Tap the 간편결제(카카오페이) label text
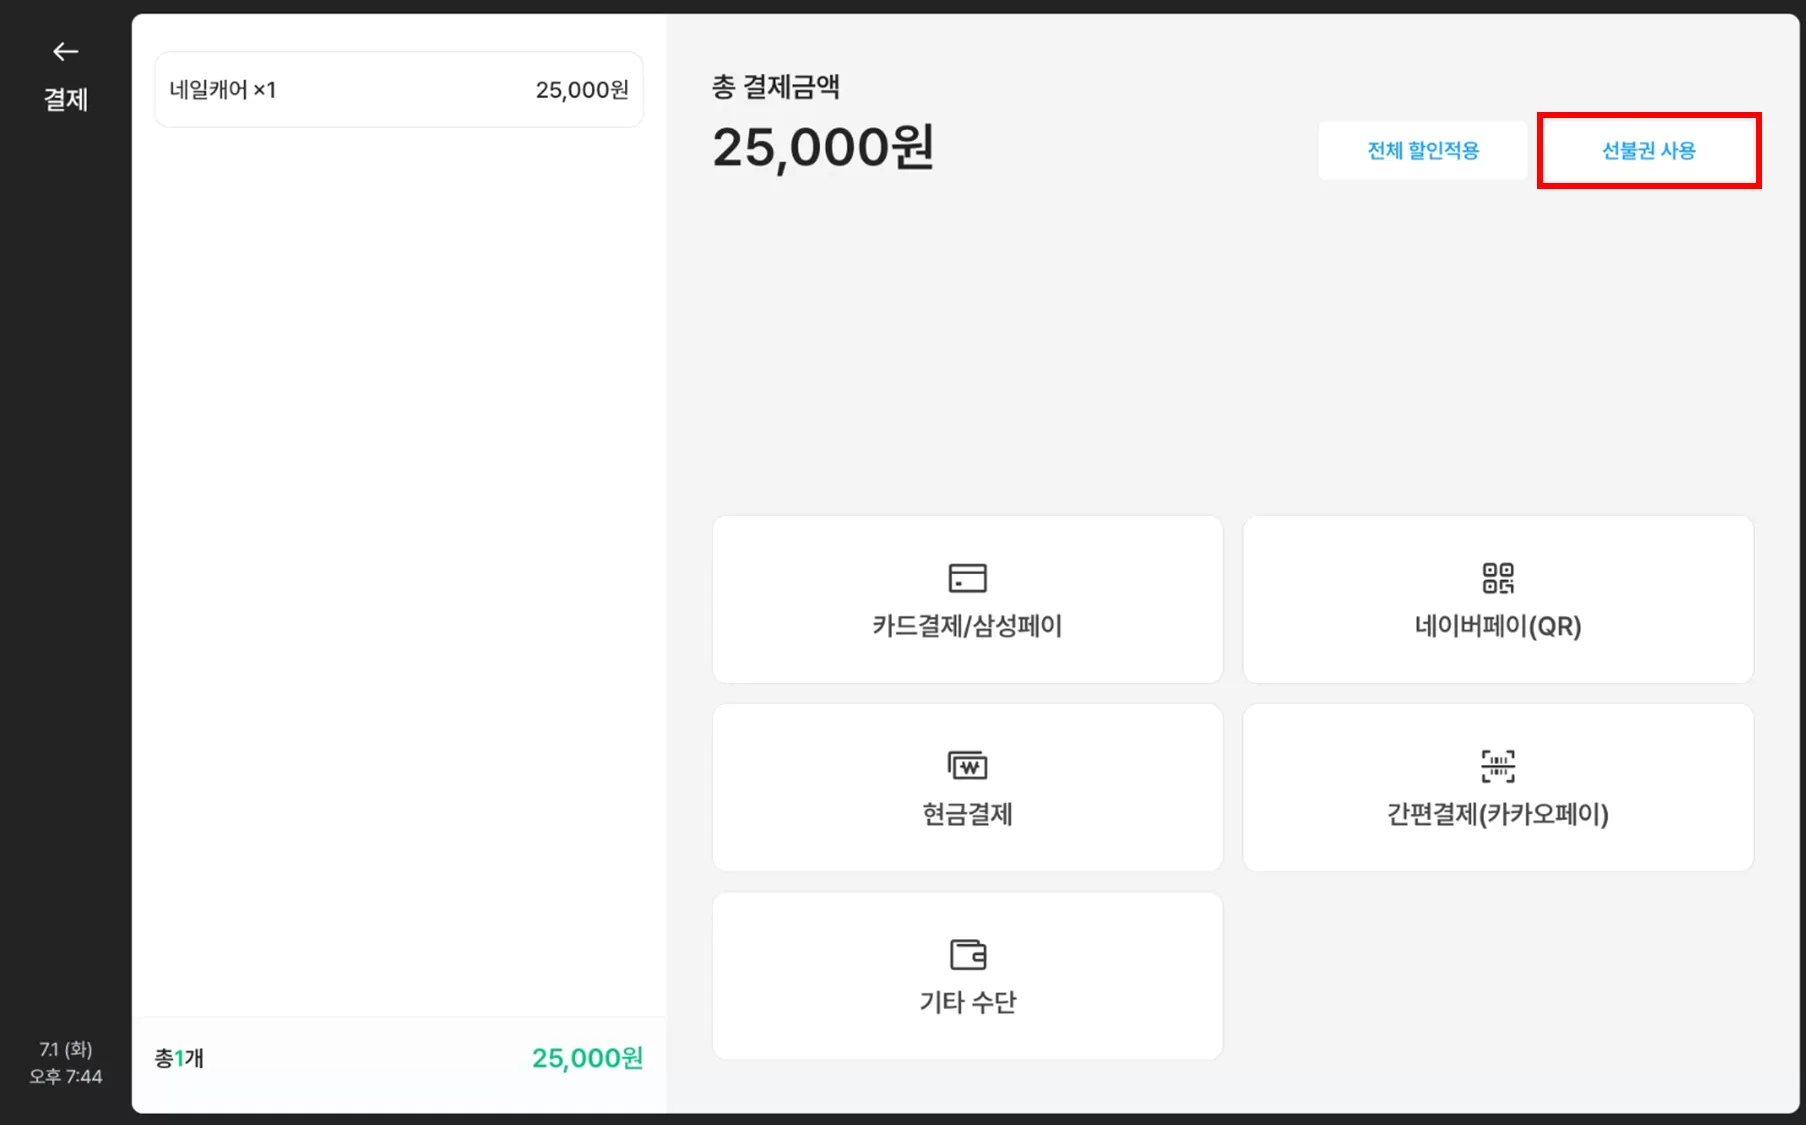1806x1125 pixels. pyautogui.click(x=1497, y=814)
